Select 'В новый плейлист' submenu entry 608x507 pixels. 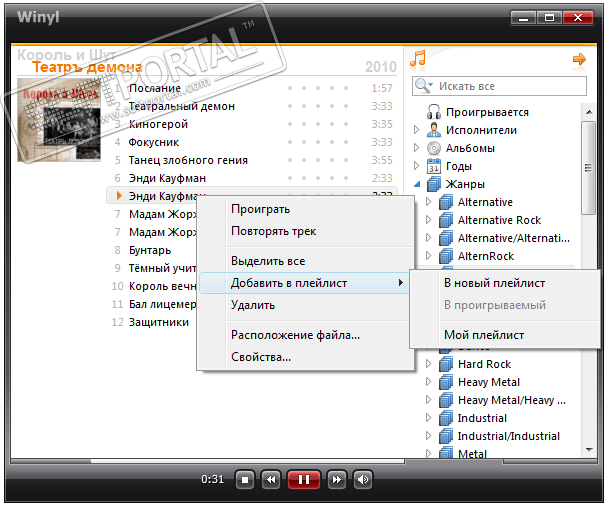point(505,283)
